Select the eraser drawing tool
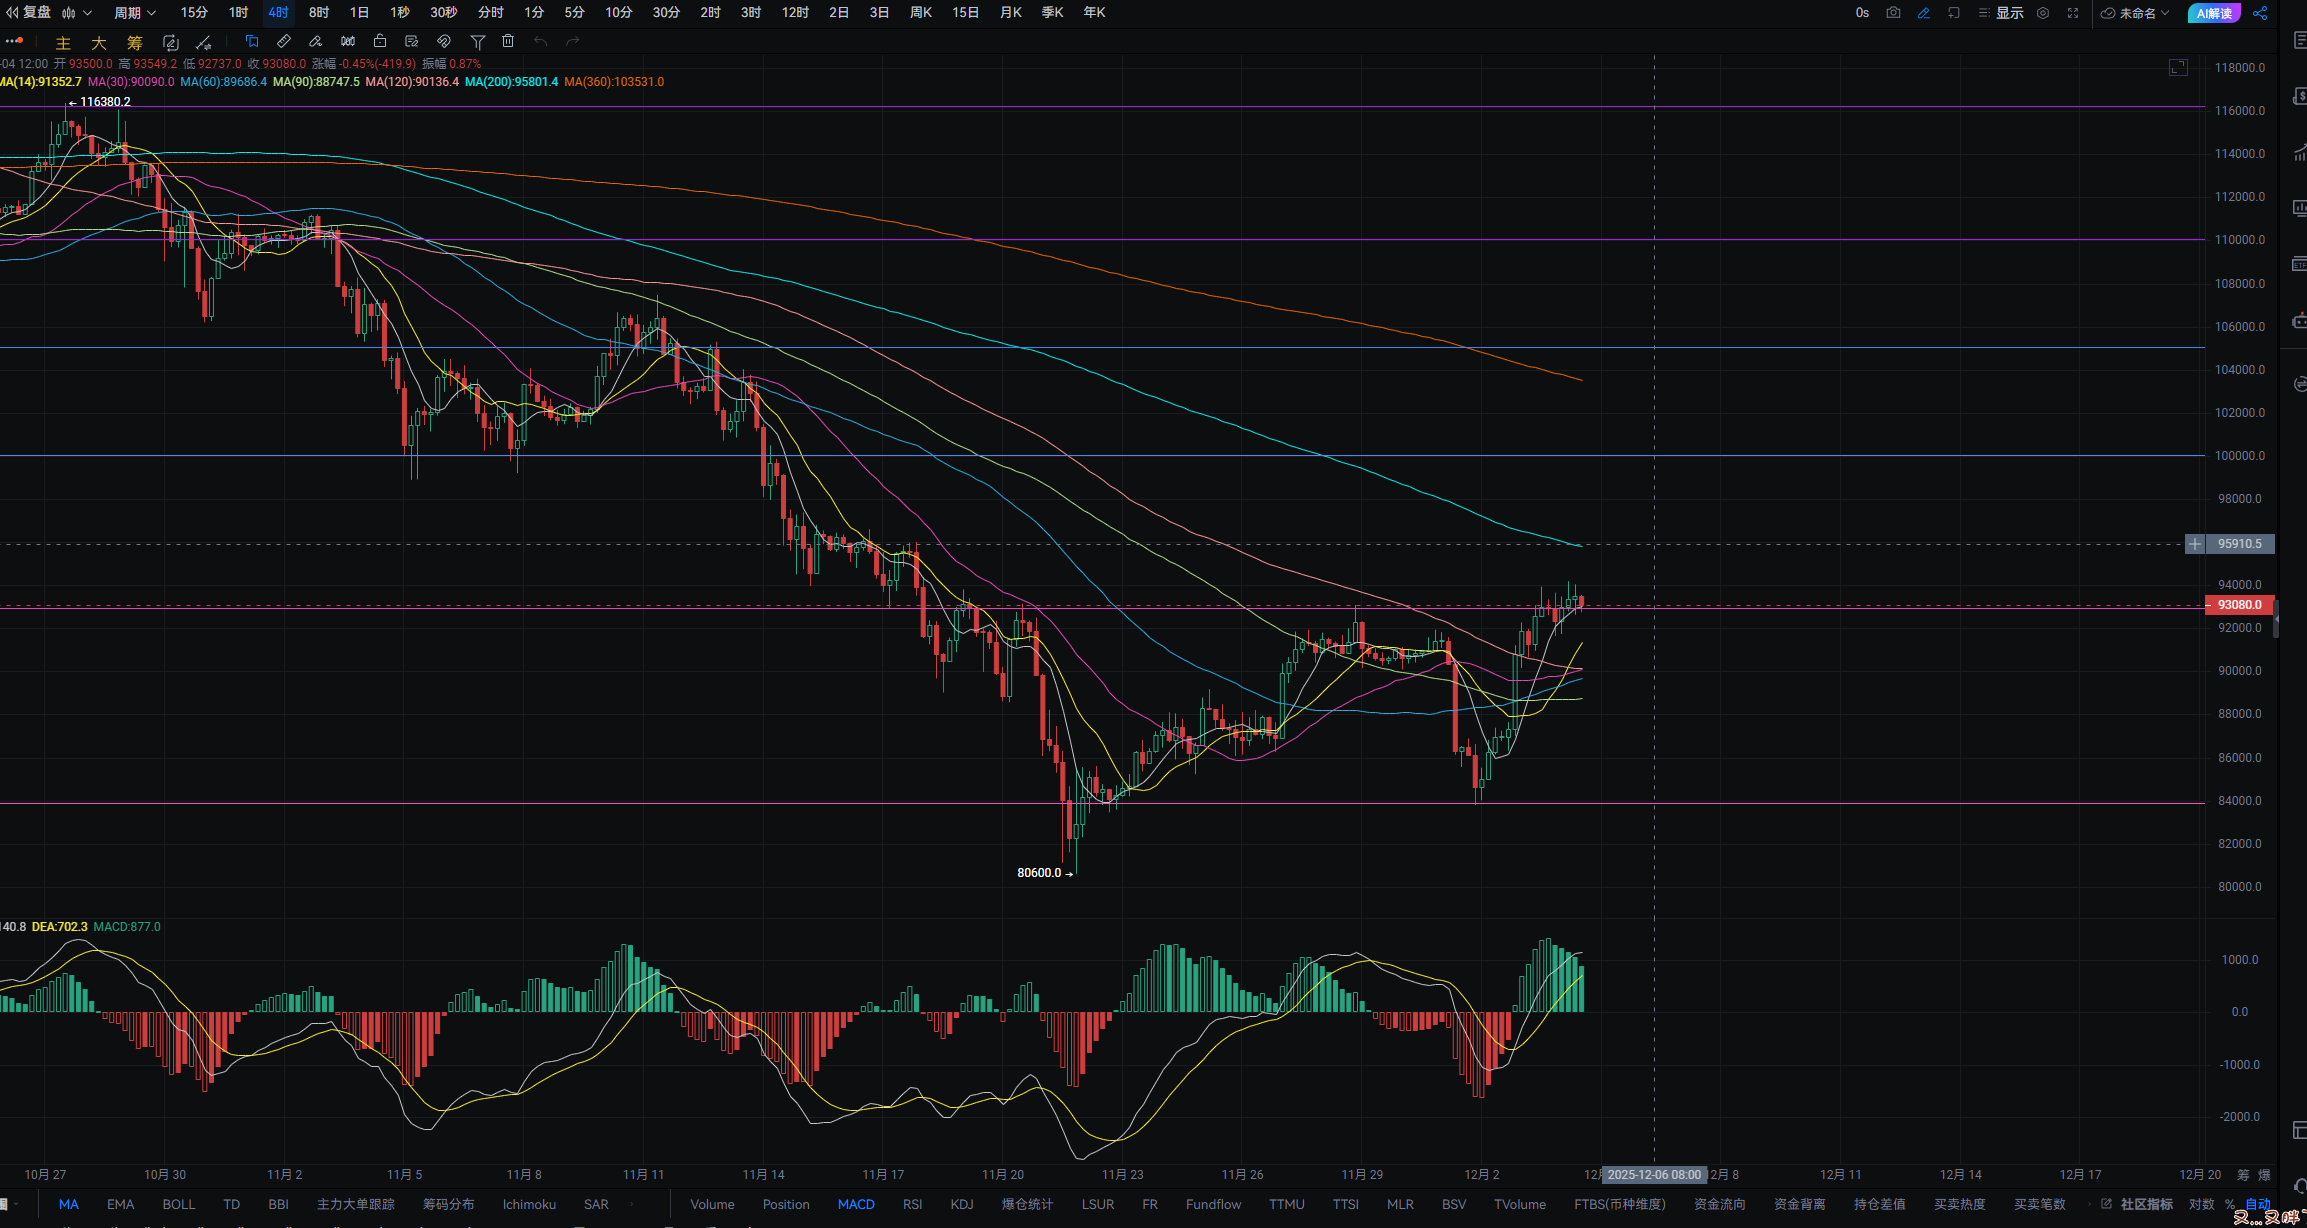 pos(315,42)
